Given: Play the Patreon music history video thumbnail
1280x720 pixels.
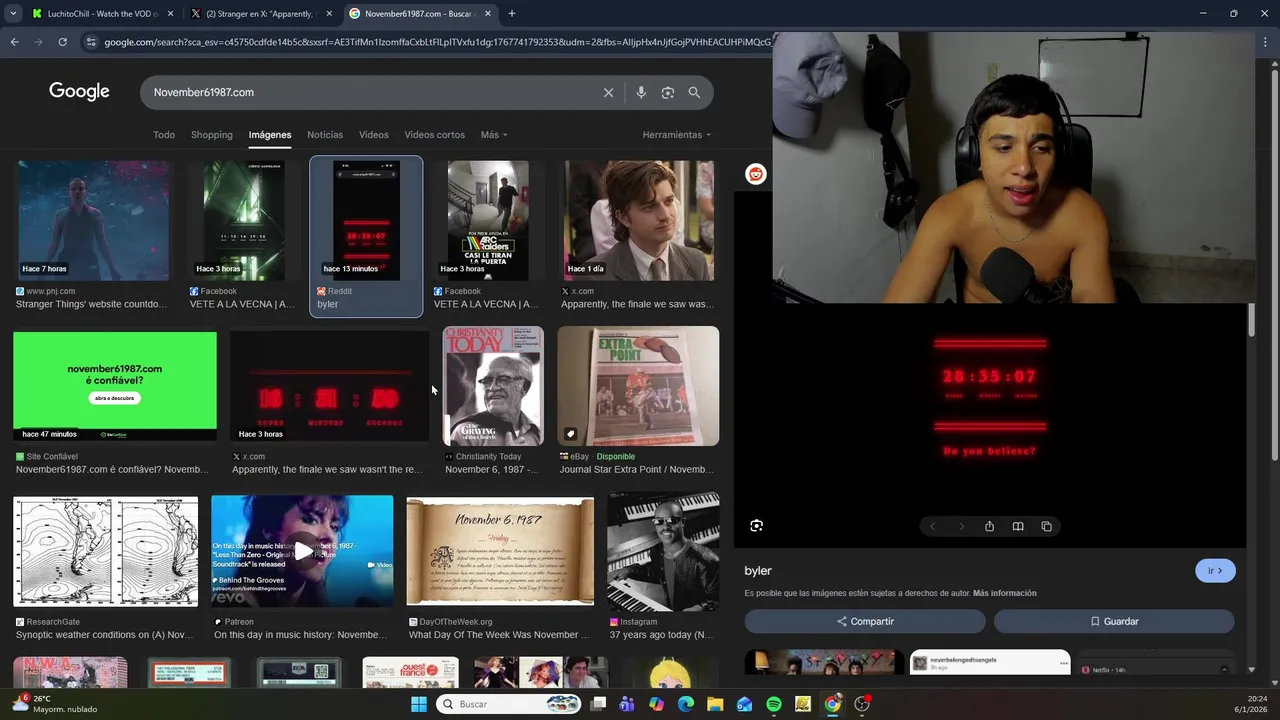Looking at the screenshot, I should (x=302, y=551).
